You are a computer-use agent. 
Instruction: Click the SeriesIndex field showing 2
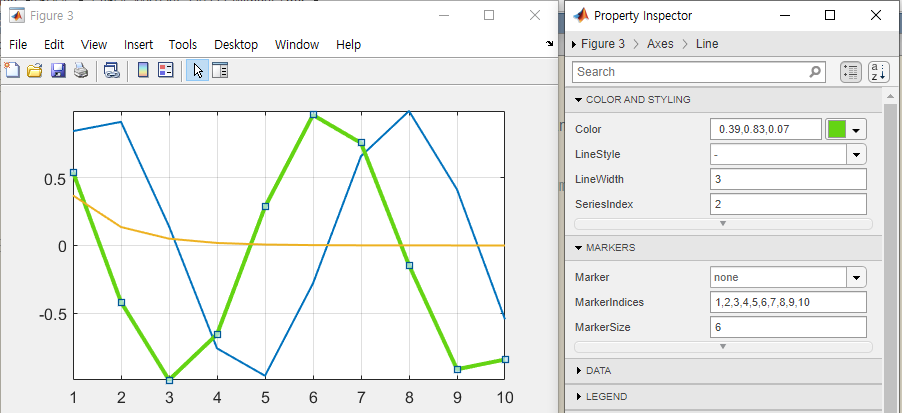788,204
